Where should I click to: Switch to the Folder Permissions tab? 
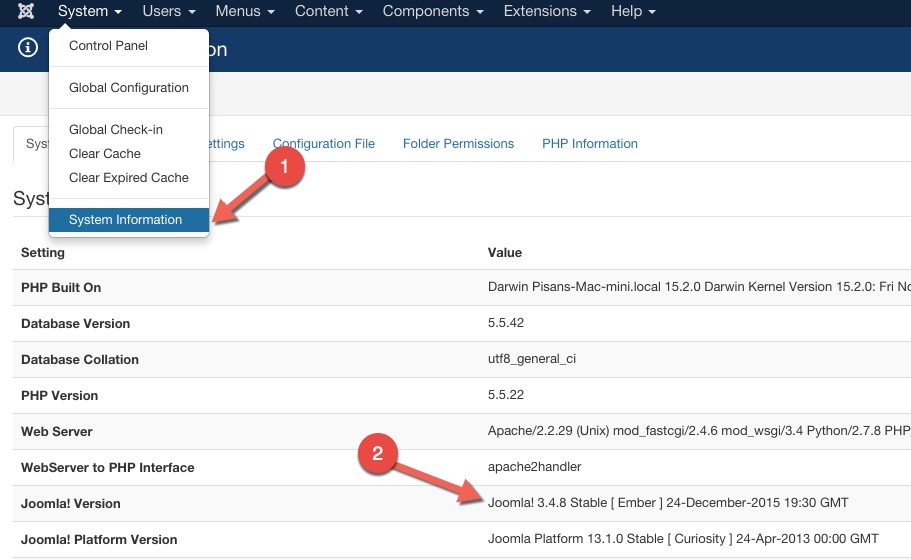click(x=458, y=143)
